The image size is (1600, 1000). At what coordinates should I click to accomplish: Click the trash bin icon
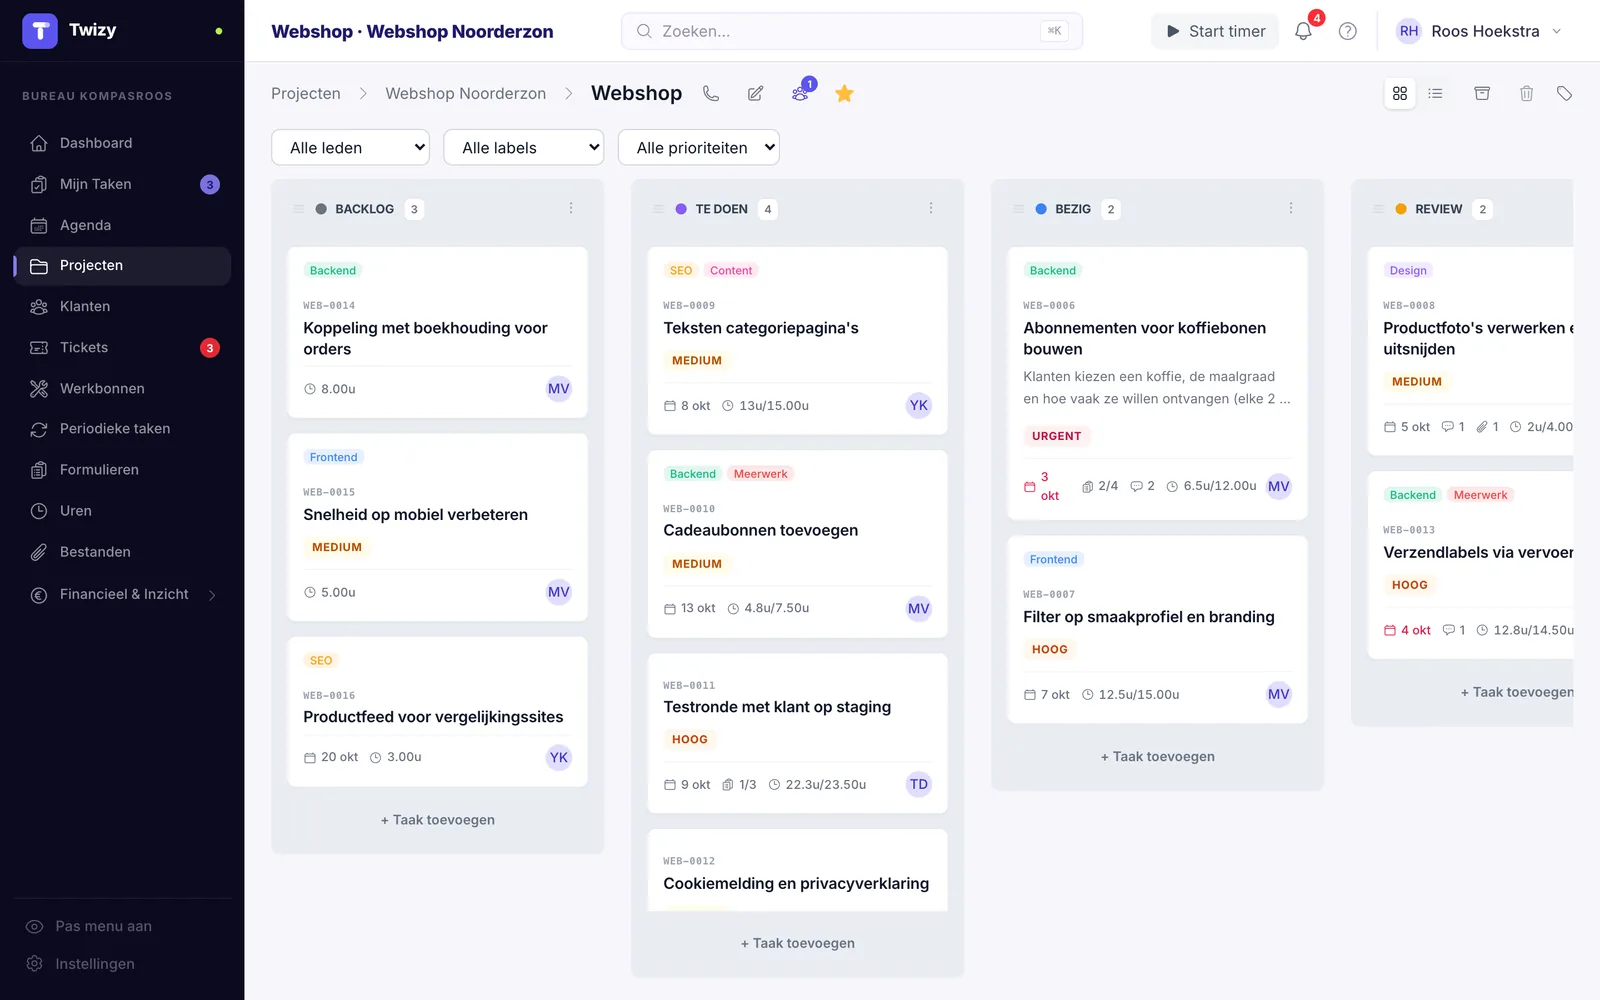pyautogui.click(x=1526, y=93)
